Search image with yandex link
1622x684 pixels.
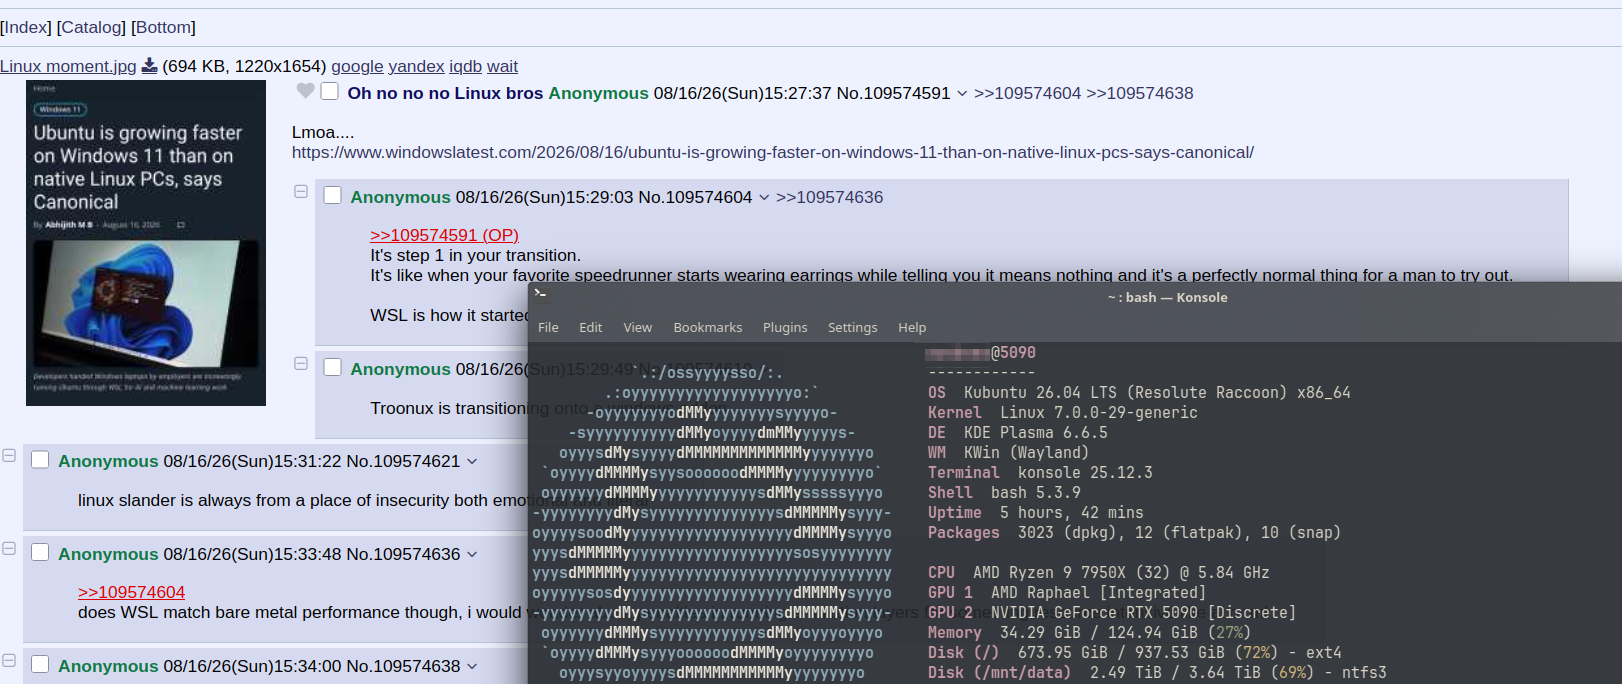[416, 66]
